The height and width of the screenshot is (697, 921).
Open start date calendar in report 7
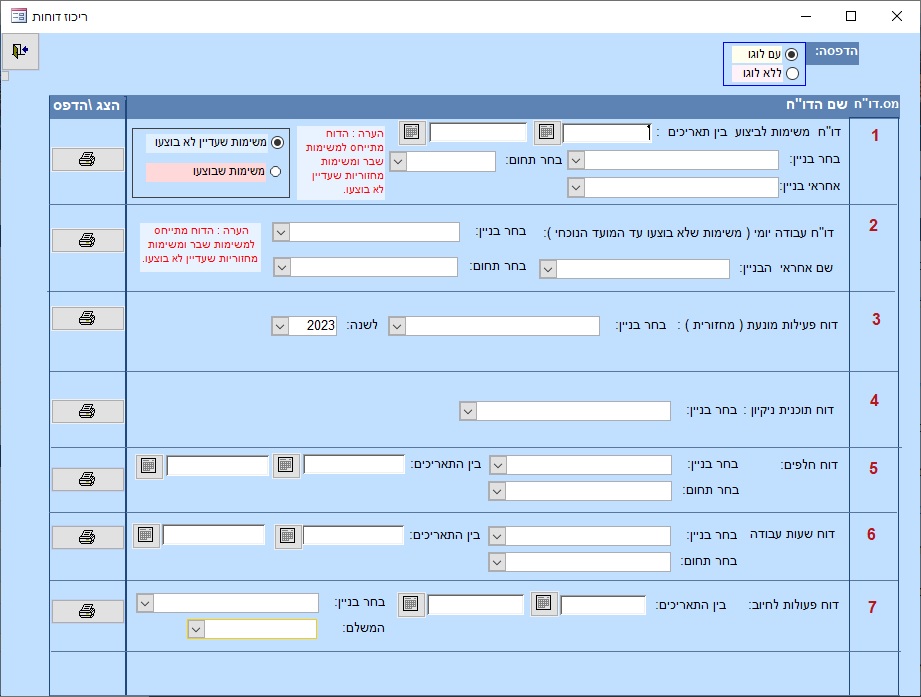click(x=543, y=603)
